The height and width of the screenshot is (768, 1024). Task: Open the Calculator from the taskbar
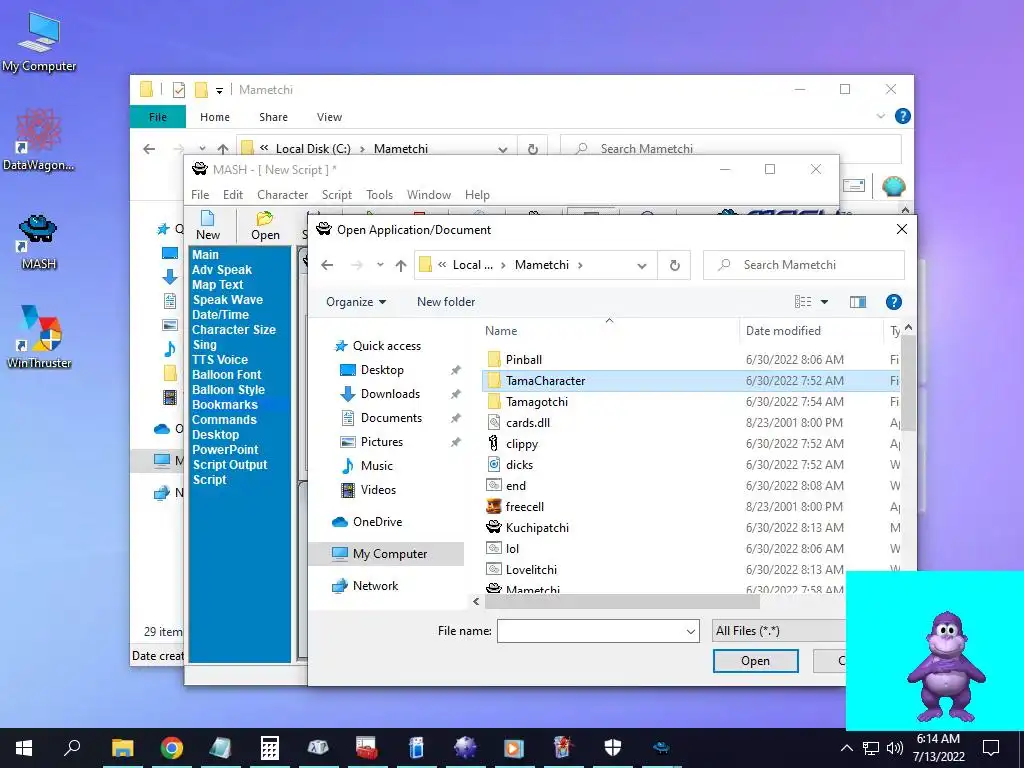(x=270, y=748)
